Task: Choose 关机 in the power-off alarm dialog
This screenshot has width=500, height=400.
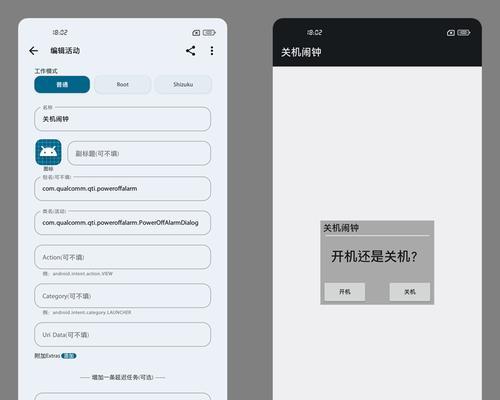Action: click(410, 292)
